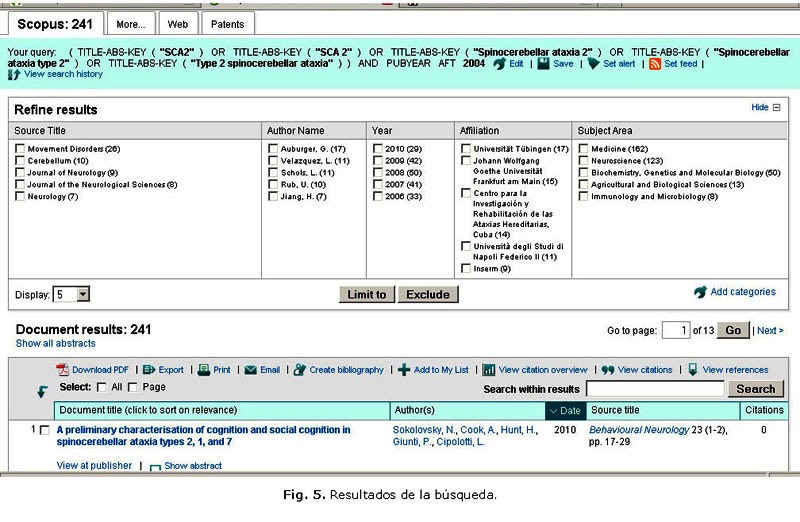The width and height of the screenshot is (800, 522).
Task: Click the Download PDF icon
Action: point(64,370)
